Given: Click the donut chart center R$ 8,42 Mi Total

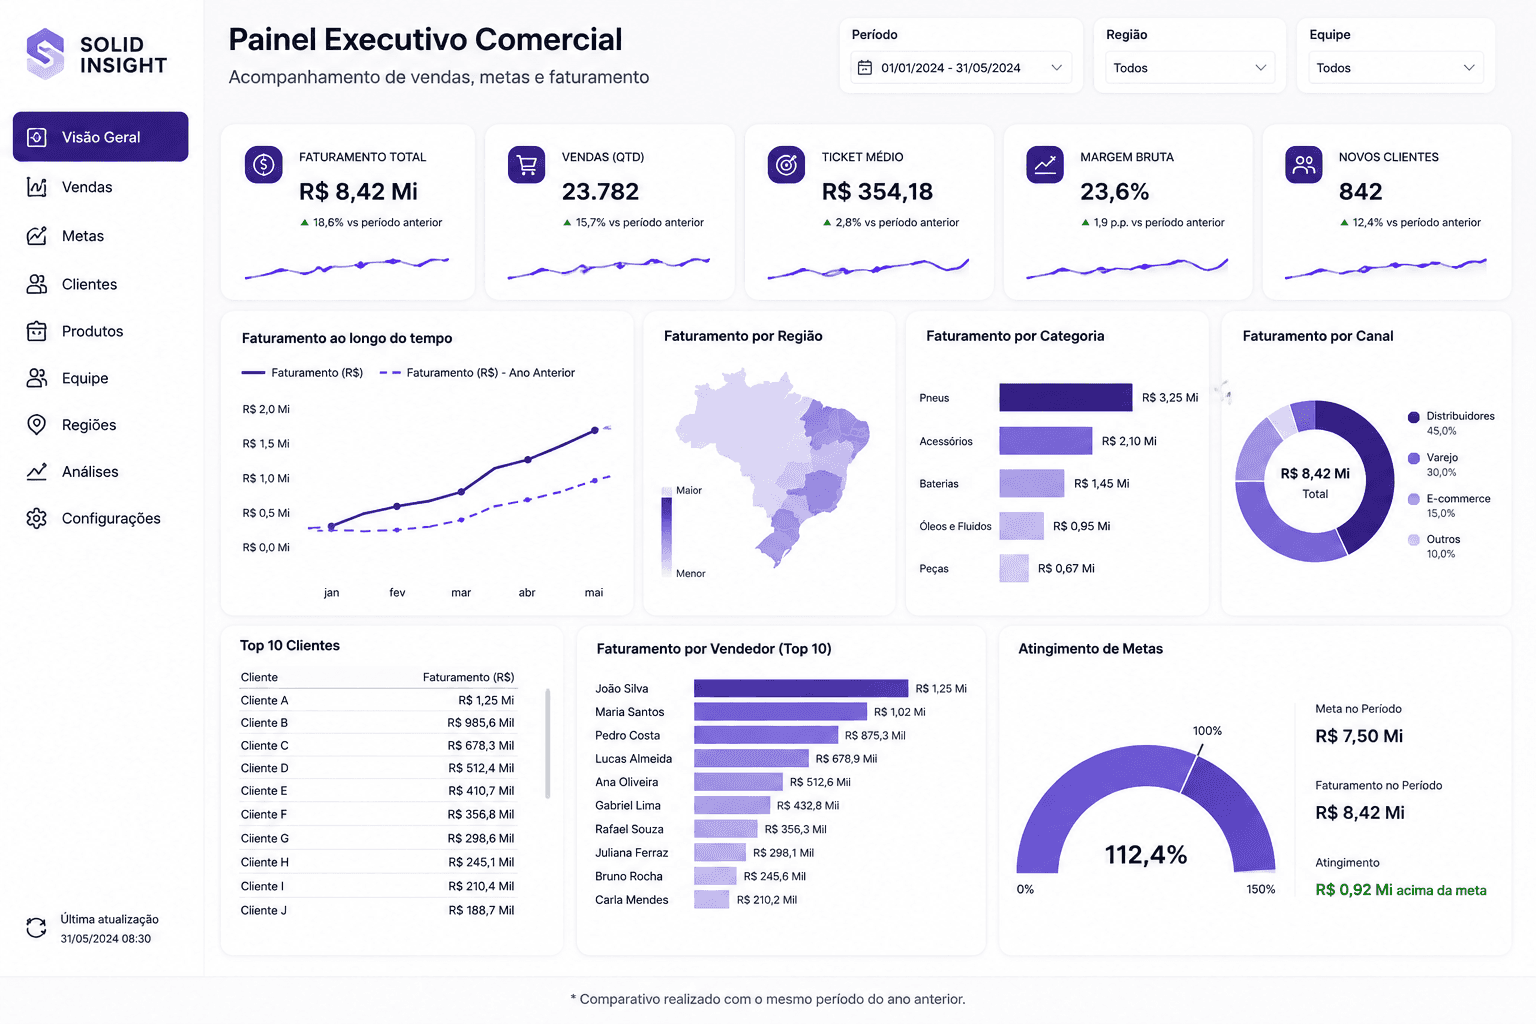Looking at the screenshot, I should click(1315, 482).
